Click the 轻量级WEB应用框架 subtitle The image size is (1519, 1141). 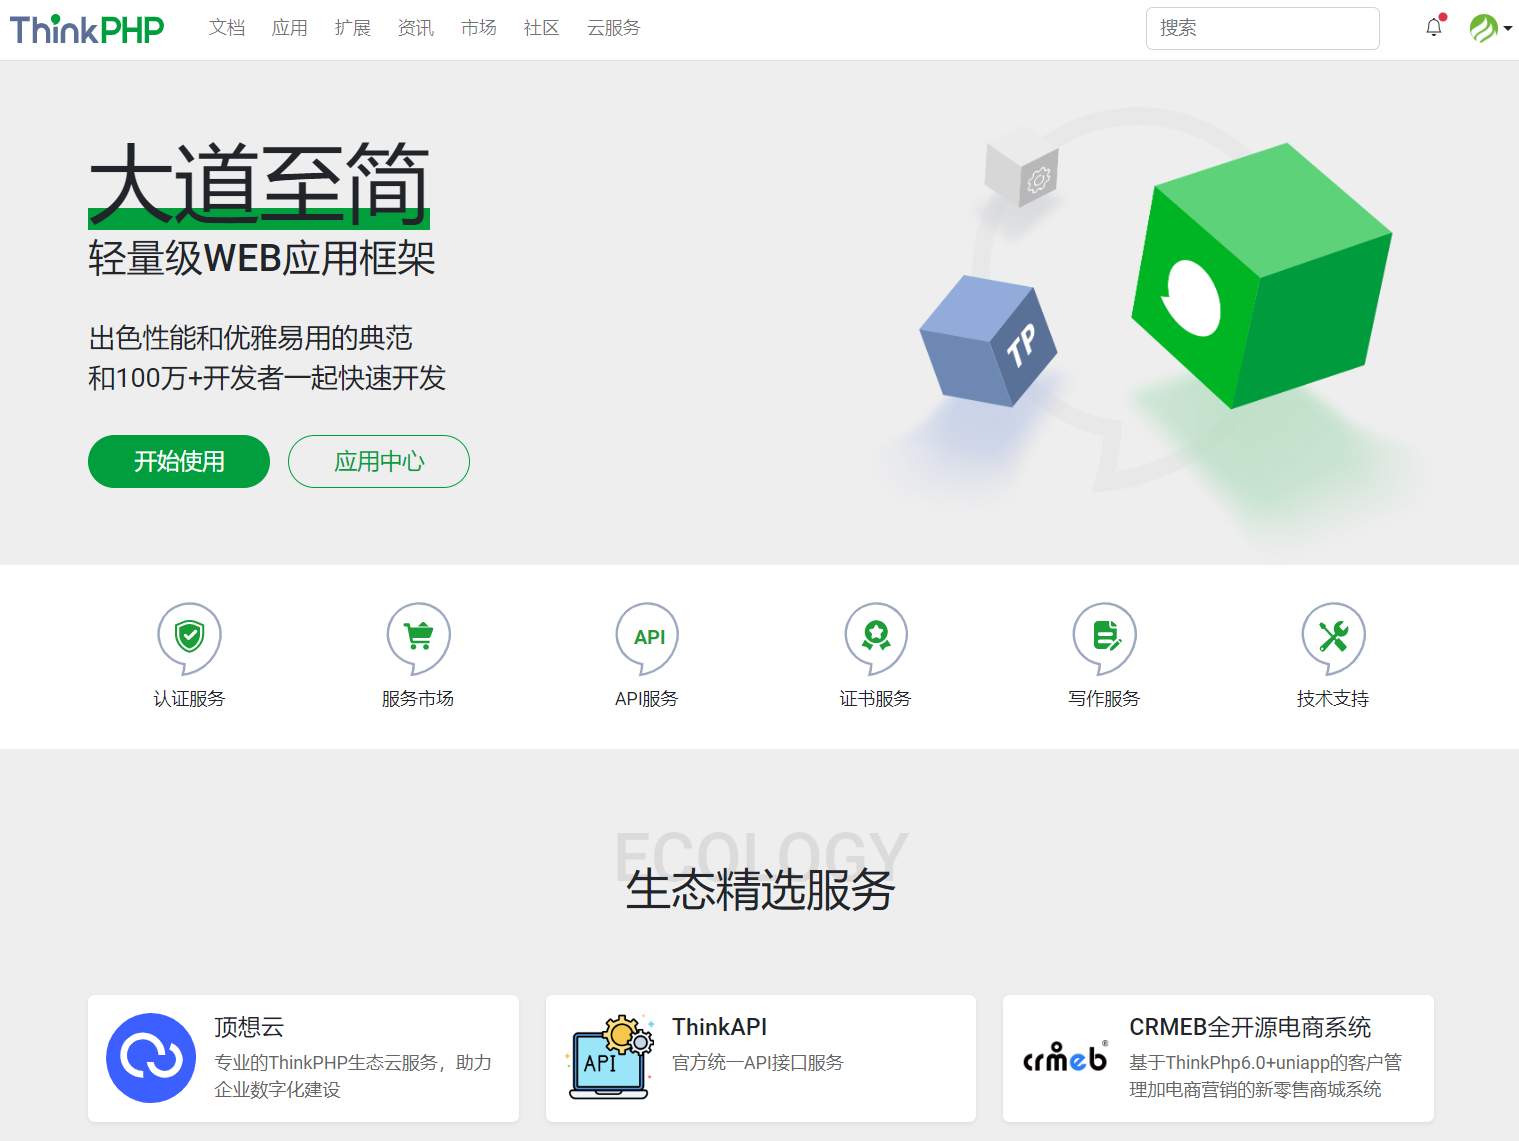click(262, 258)
